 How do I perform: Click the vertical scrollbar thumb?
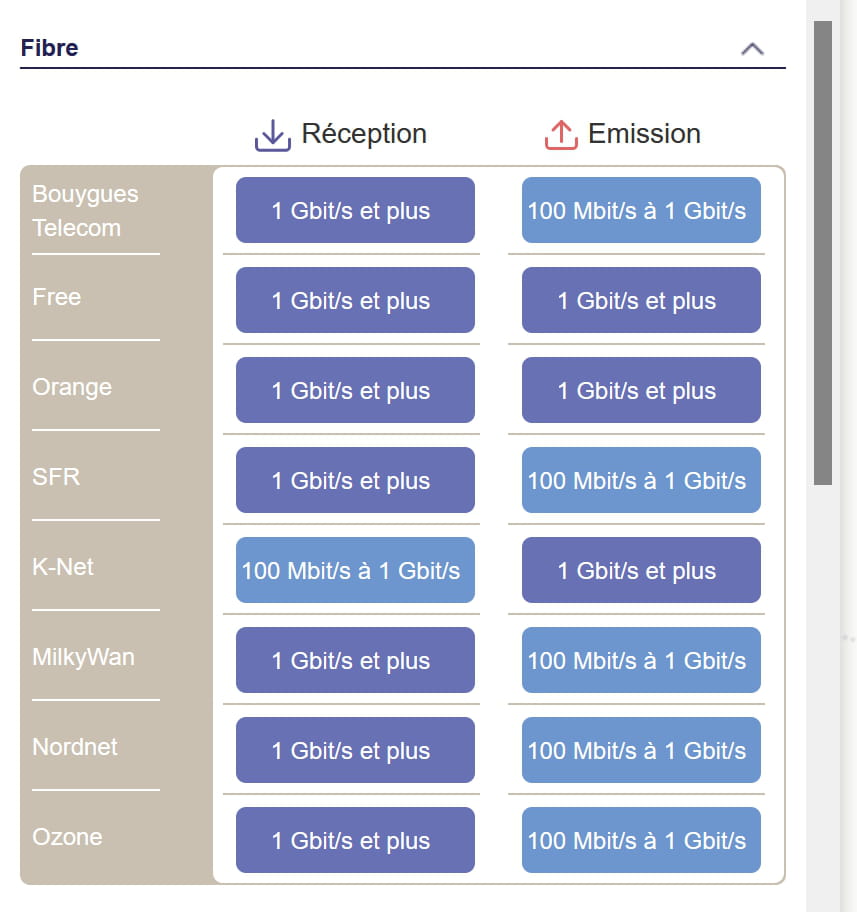click(823, 253)
